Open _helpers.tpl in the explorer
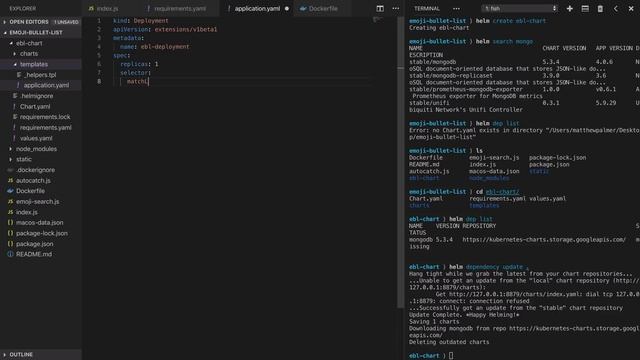Viewport: 640px width, 360px height. tap(41, 75)
